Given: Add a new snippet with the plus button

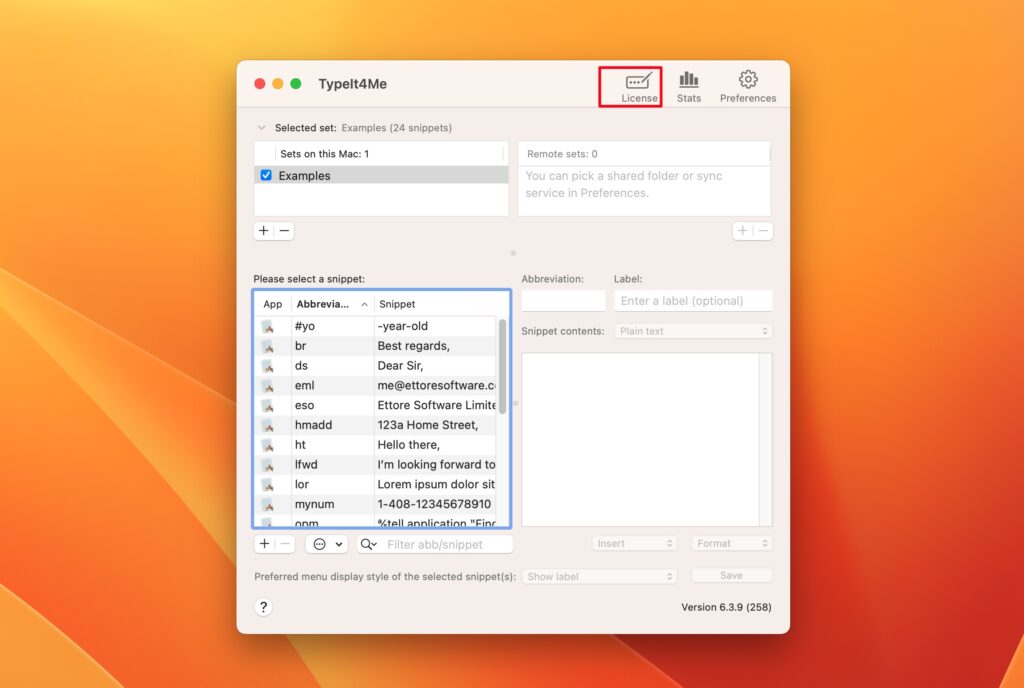Looking at the screenshot, I should click(x=263, y=543).
